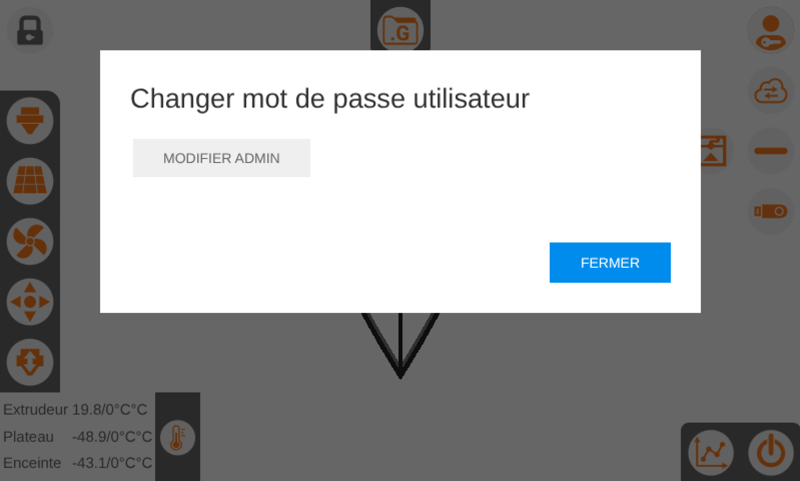The height and width of the screenshot is (481, 800).
Task: Open the G-code files folder icon
Action: [401, 29]
